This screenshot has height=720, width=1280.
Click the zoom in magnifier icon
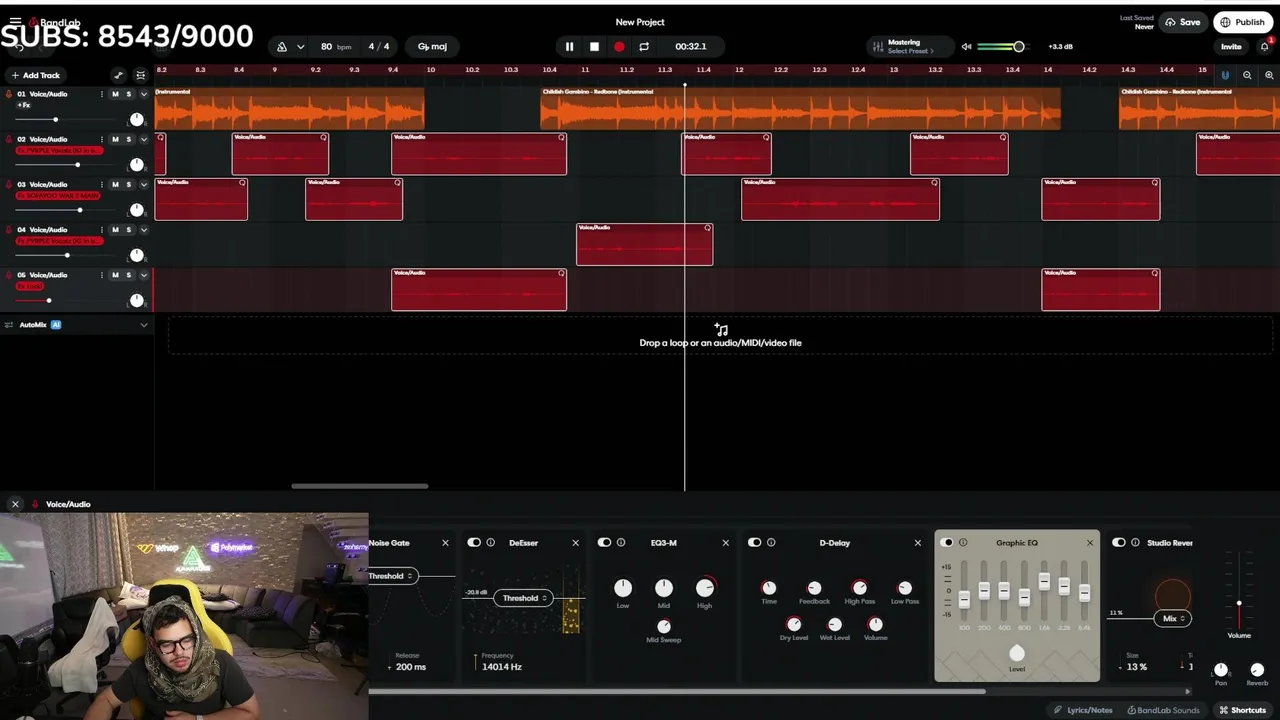pyautogui.click(x=1269, y=75)
